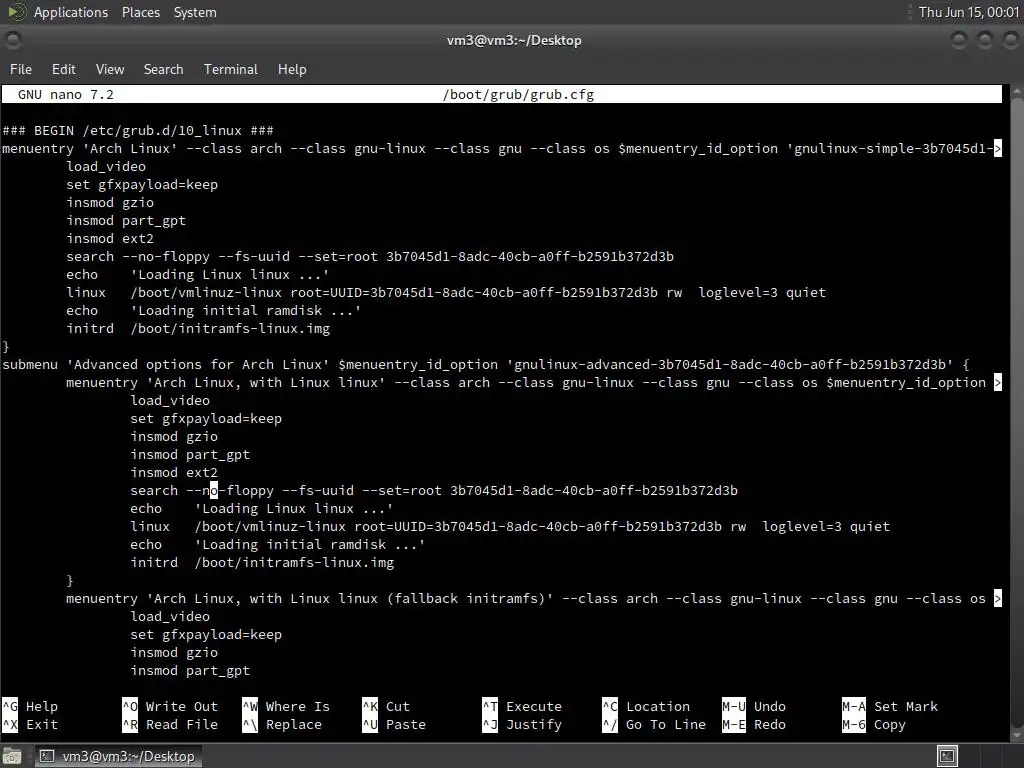This screenshot has width=1024, height=768.
Task: Click the workspace switcher icon in bottom panel
Action: pos(948,756)
